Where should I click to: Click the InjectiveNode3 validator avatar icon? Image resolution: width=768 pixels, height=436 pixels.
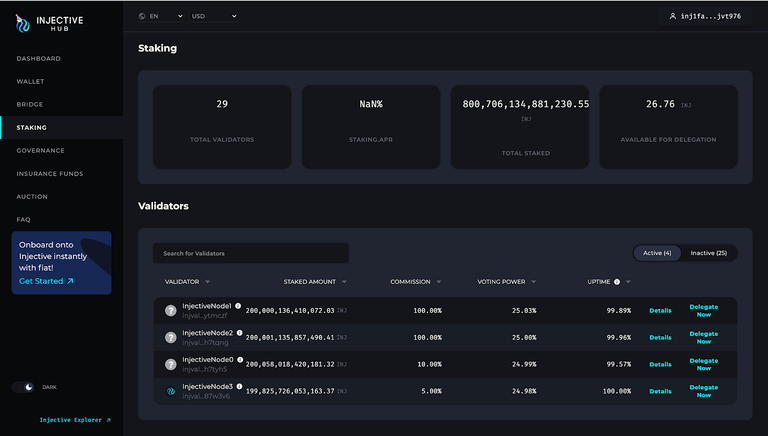(x=171, y=391)
